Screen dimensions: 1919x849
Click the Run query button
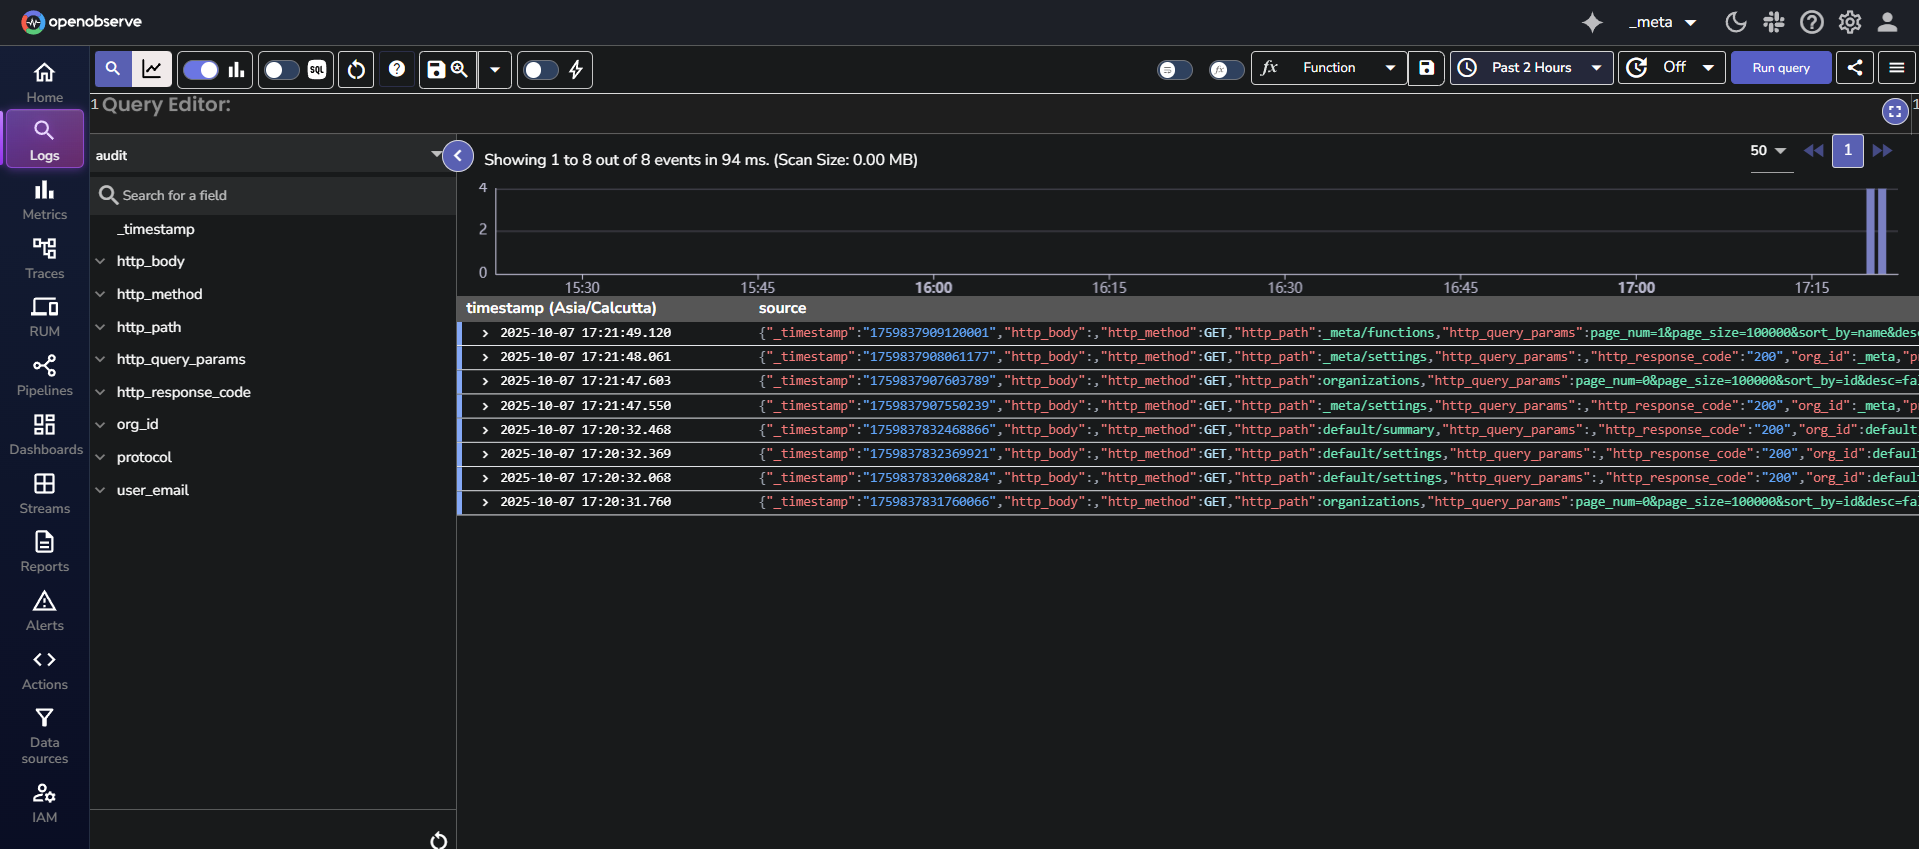(x=1780, y=68)
